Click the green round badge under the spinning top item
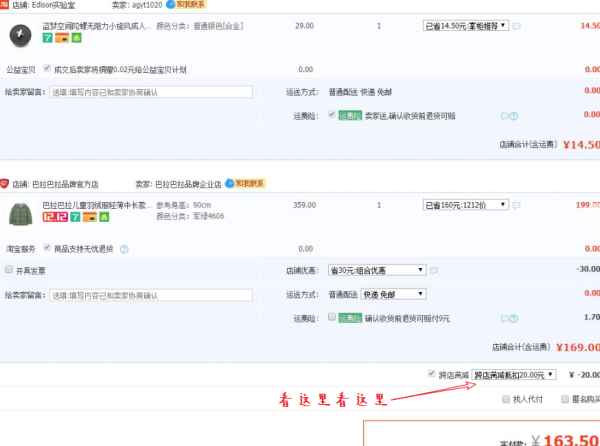Screen dimensions: 600x446 77,37
